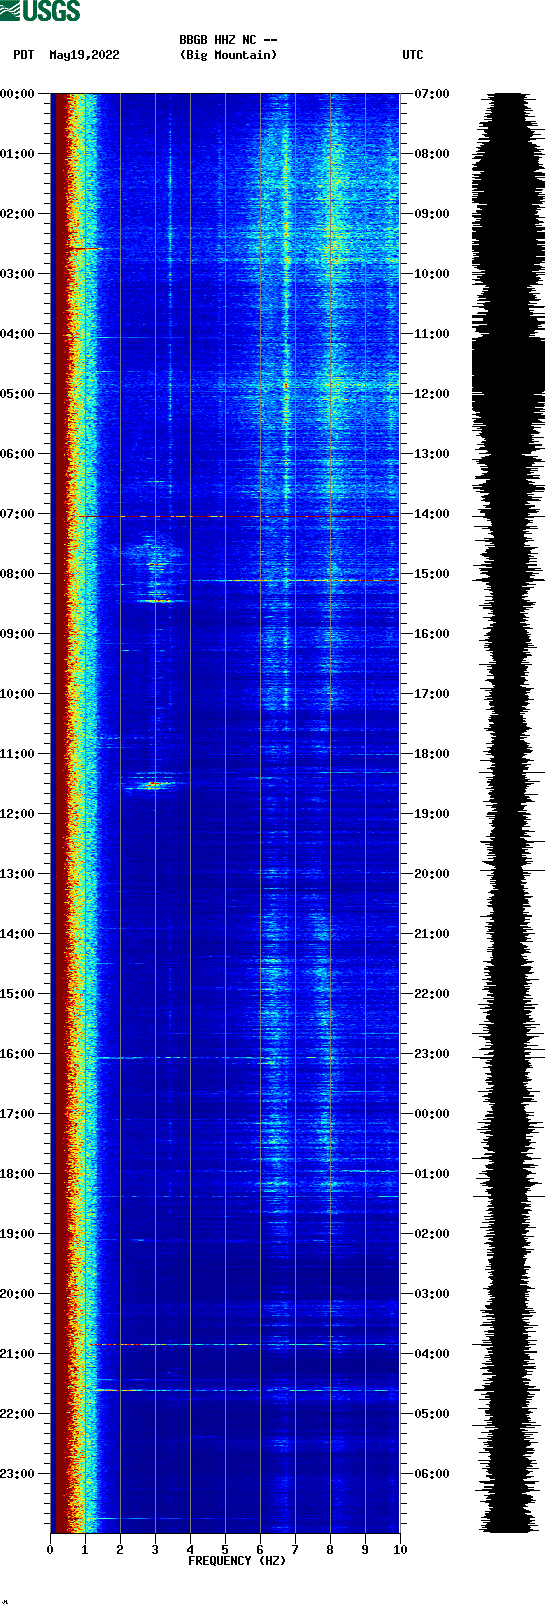Click the seismogram waveform's widest section near 04:30 PDT
This screenshot has width=552, height=1613.
(508, 365)
